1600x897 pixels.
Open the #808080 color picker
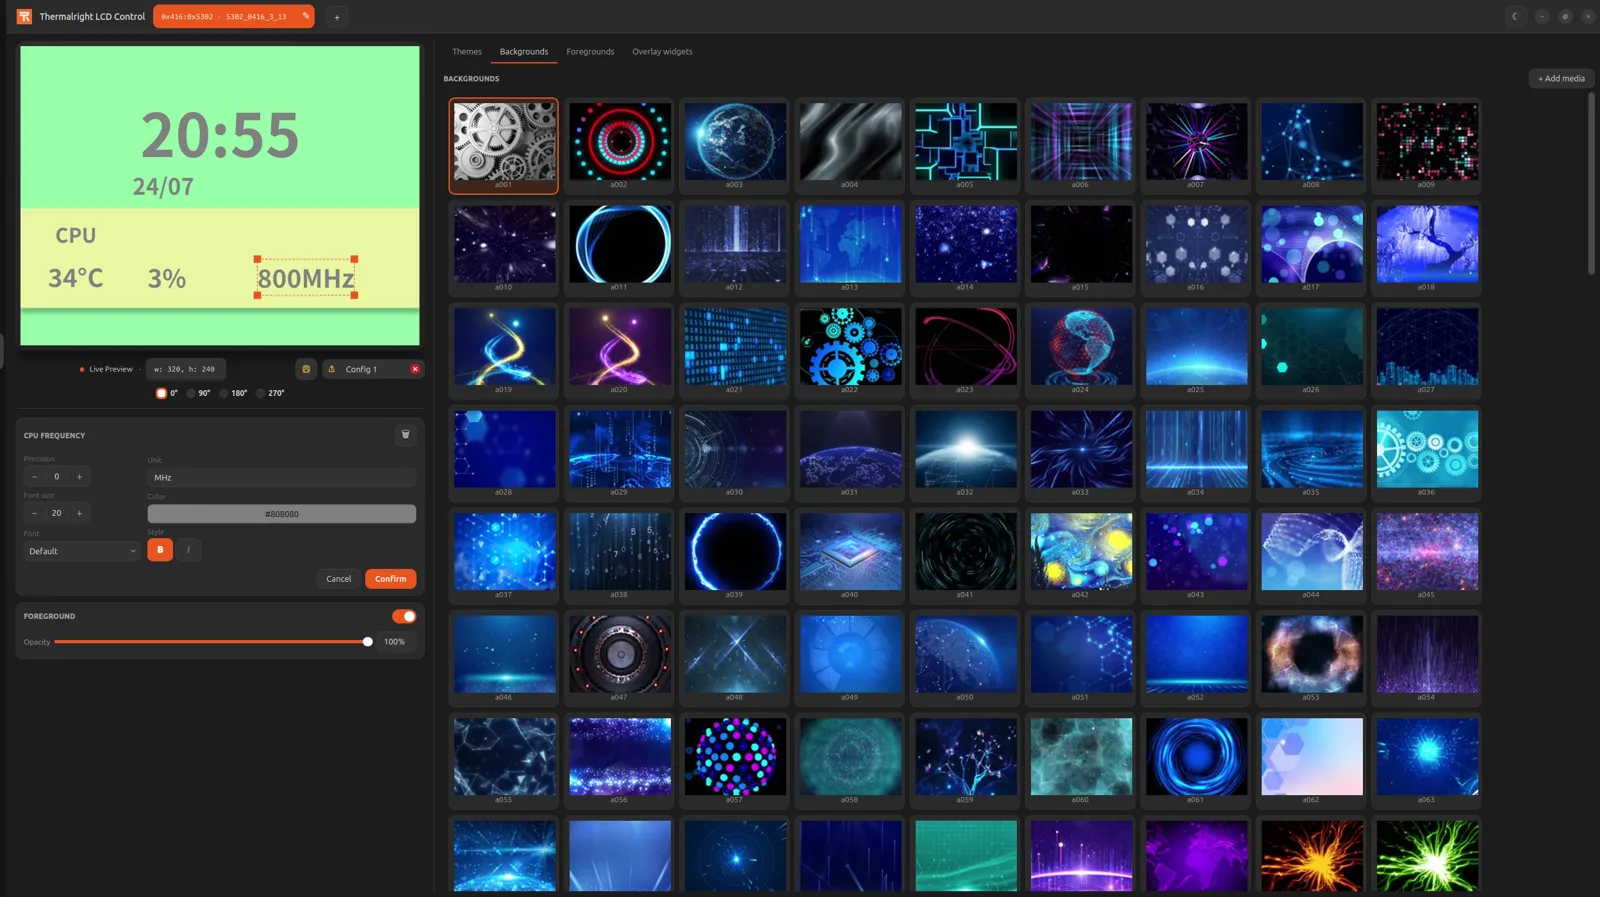(282, 514)
